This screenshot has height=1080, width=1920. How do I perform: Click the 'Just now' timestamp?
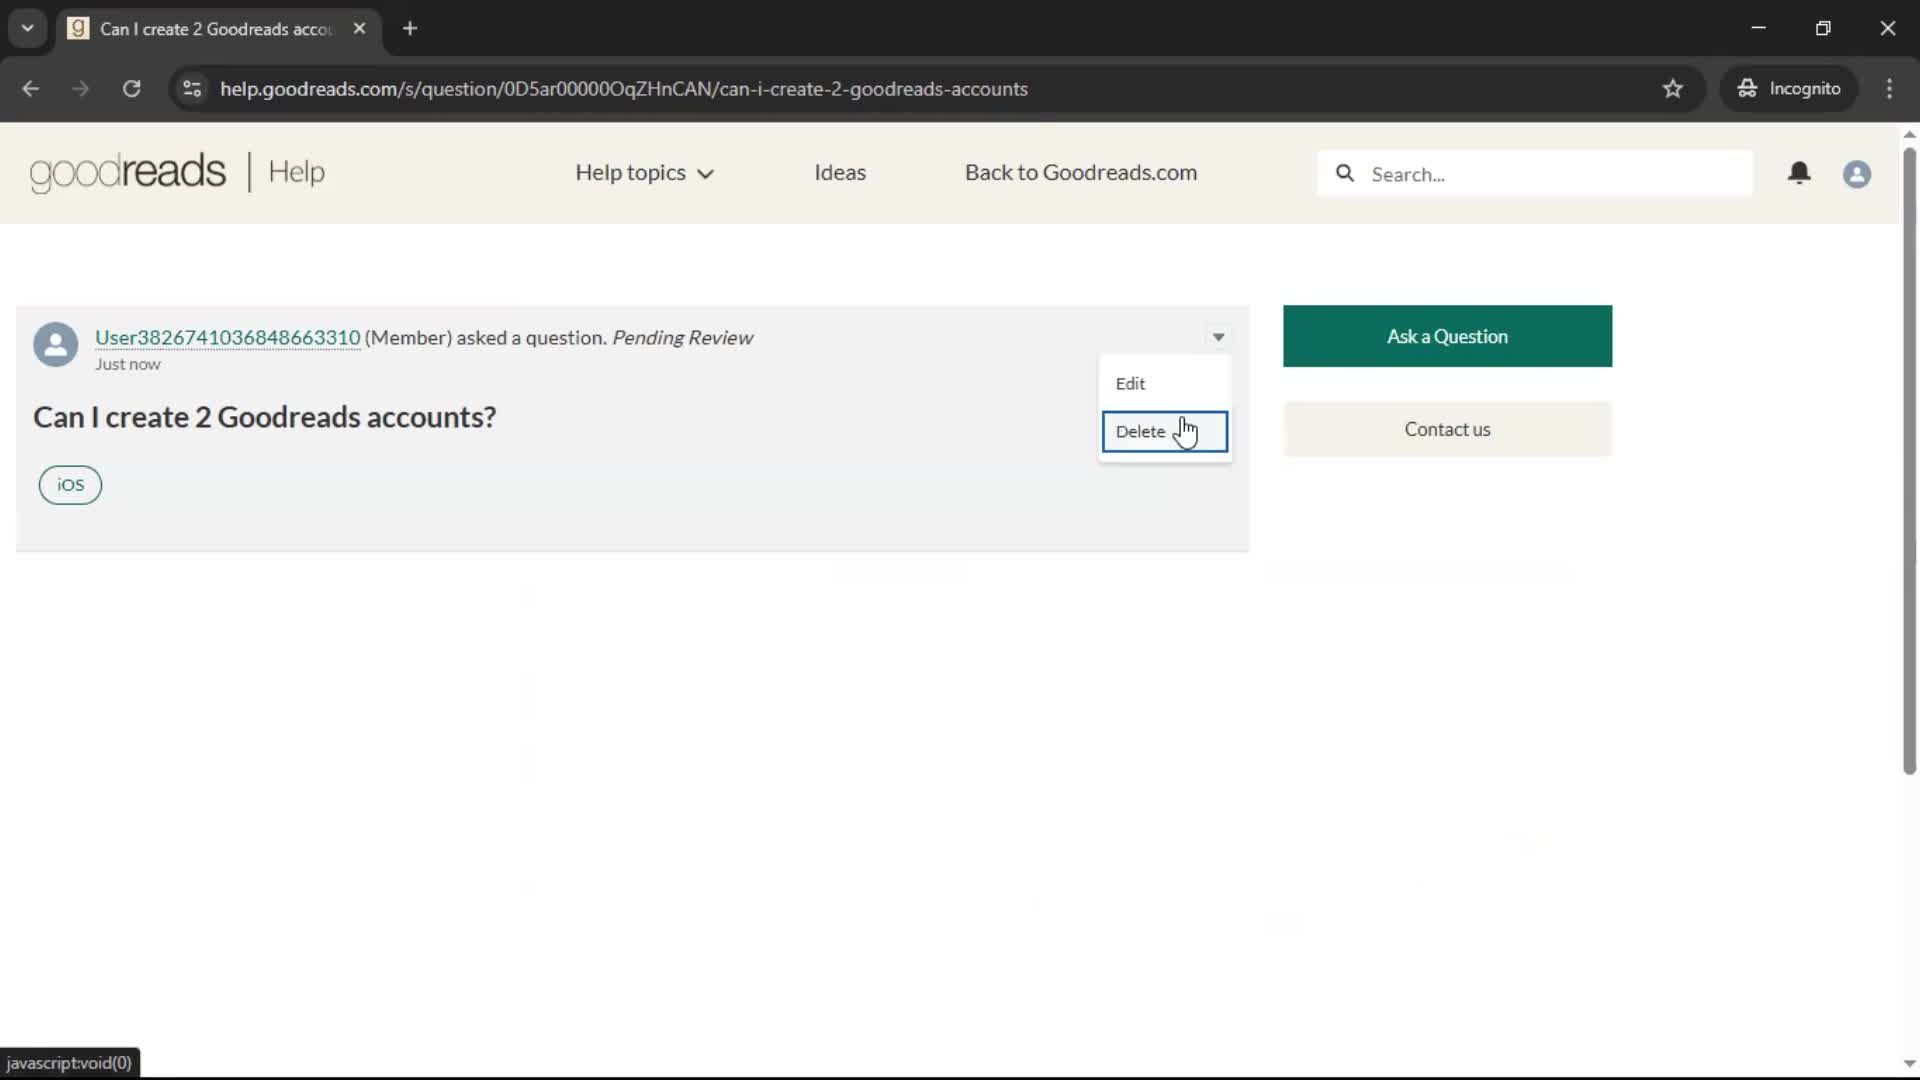pyautogui.click(x=127, y=364)
